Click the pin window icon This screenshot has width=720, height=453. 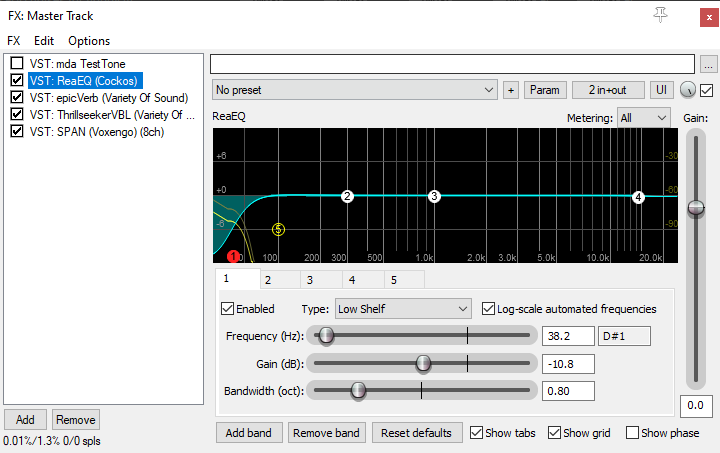tap(660, 15)
